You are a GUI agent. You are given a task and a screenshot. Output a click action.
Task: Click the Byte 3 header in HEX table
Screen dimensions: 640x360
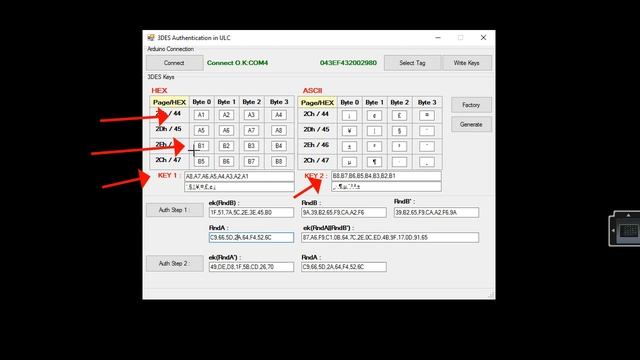click(x=279, y=102)
